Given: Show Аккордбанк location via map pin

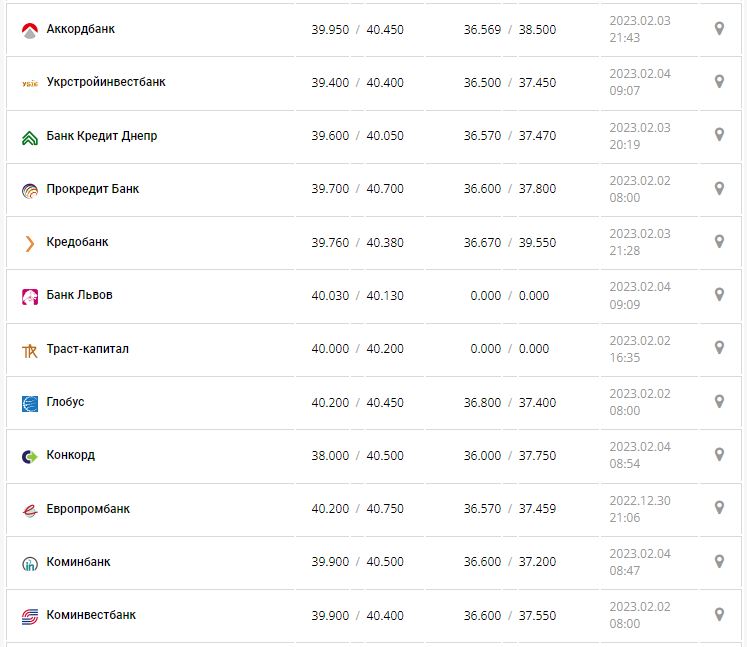Looking at the screenshot, I should click(x=718, y=29).
